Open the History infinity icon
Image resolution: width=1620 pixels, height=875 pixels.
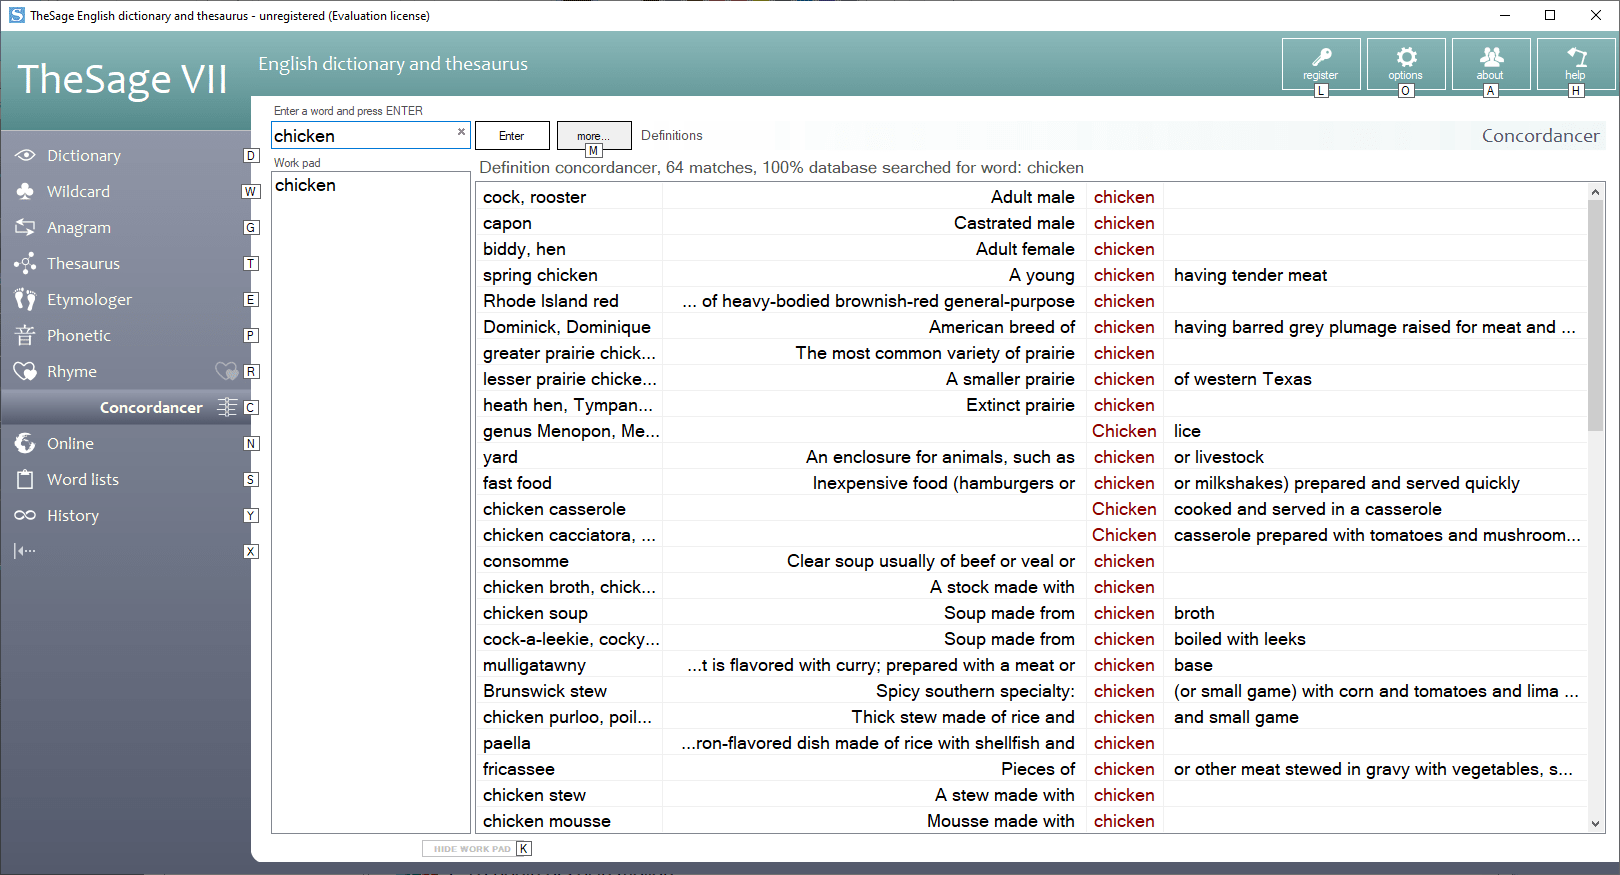(25, 515)
